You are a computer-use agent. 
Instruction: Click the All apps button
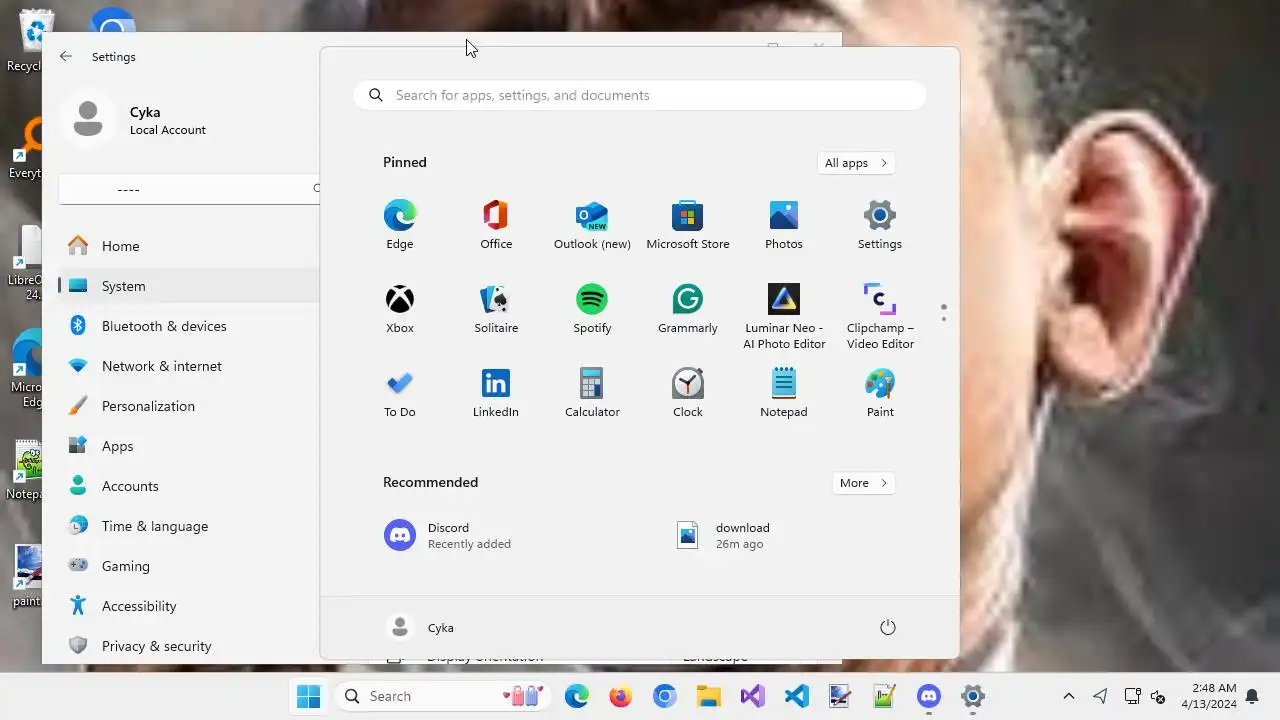point(855,163)
